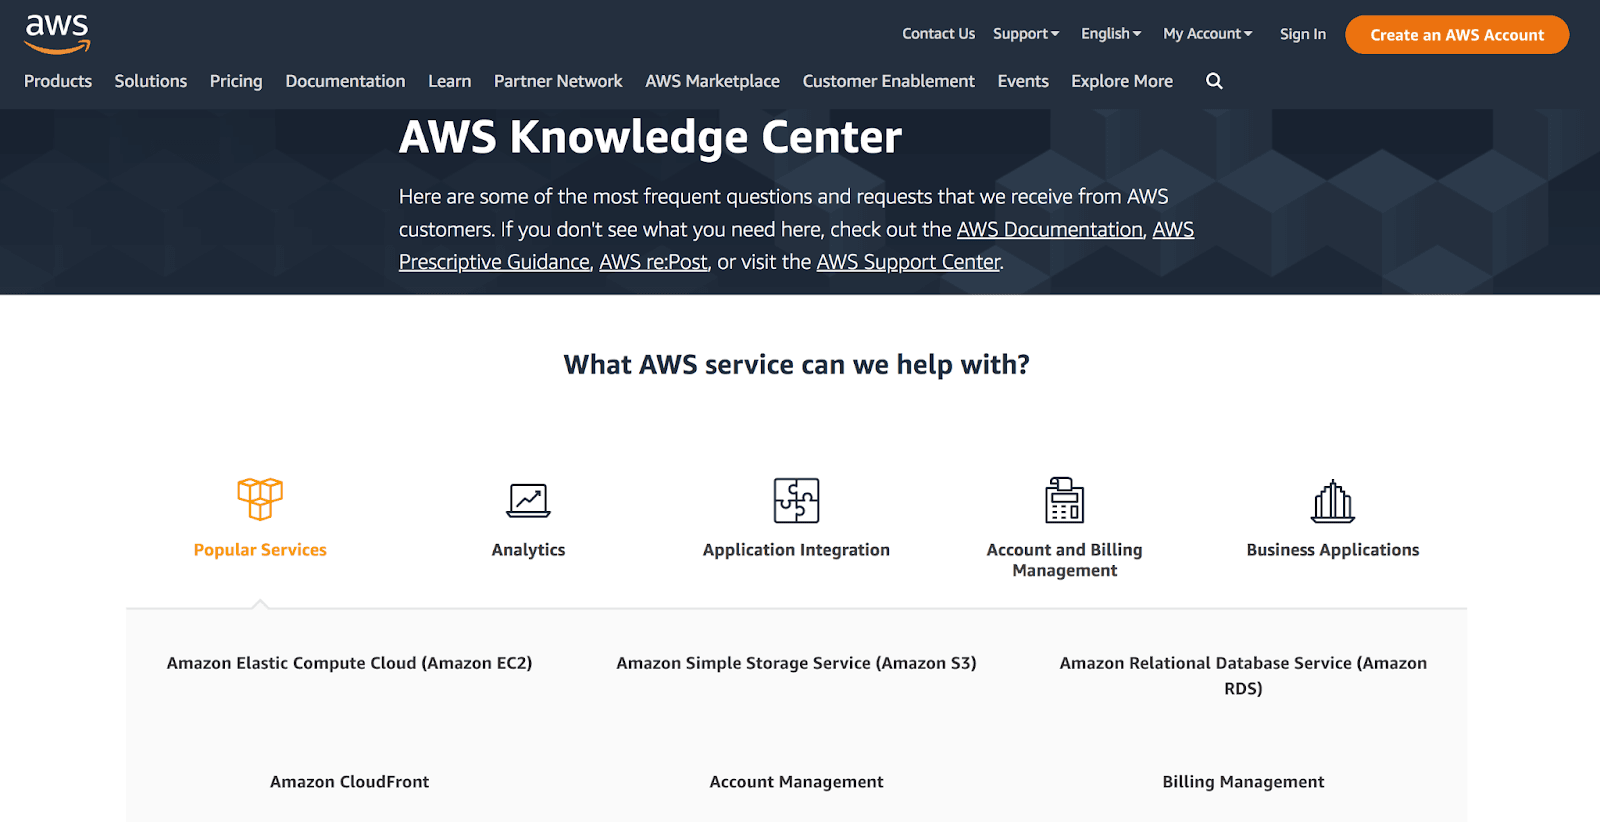
Task: Follow the AWS Documentation link
Action: [x=1049, y=230]
